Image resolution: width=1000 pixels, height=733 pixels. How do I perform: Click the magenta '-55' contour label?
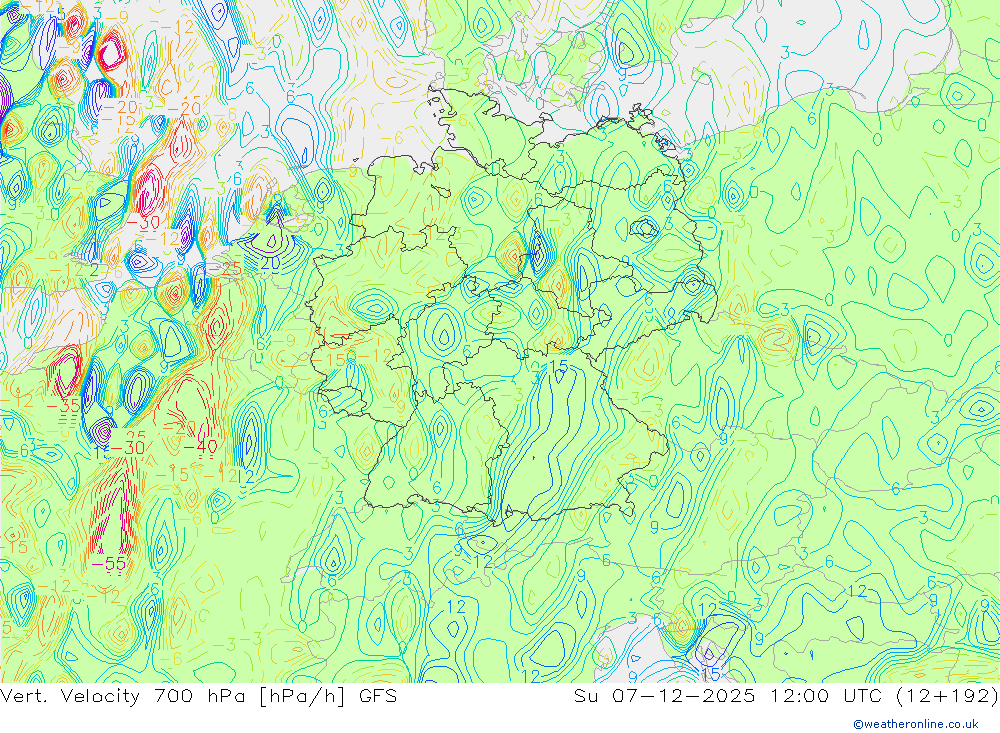point(108,564)
